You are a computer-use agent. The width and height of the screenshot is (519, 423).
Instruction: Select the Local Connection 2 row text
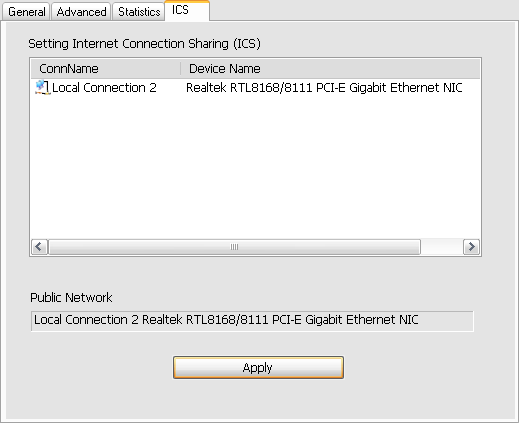click(104, 88)
